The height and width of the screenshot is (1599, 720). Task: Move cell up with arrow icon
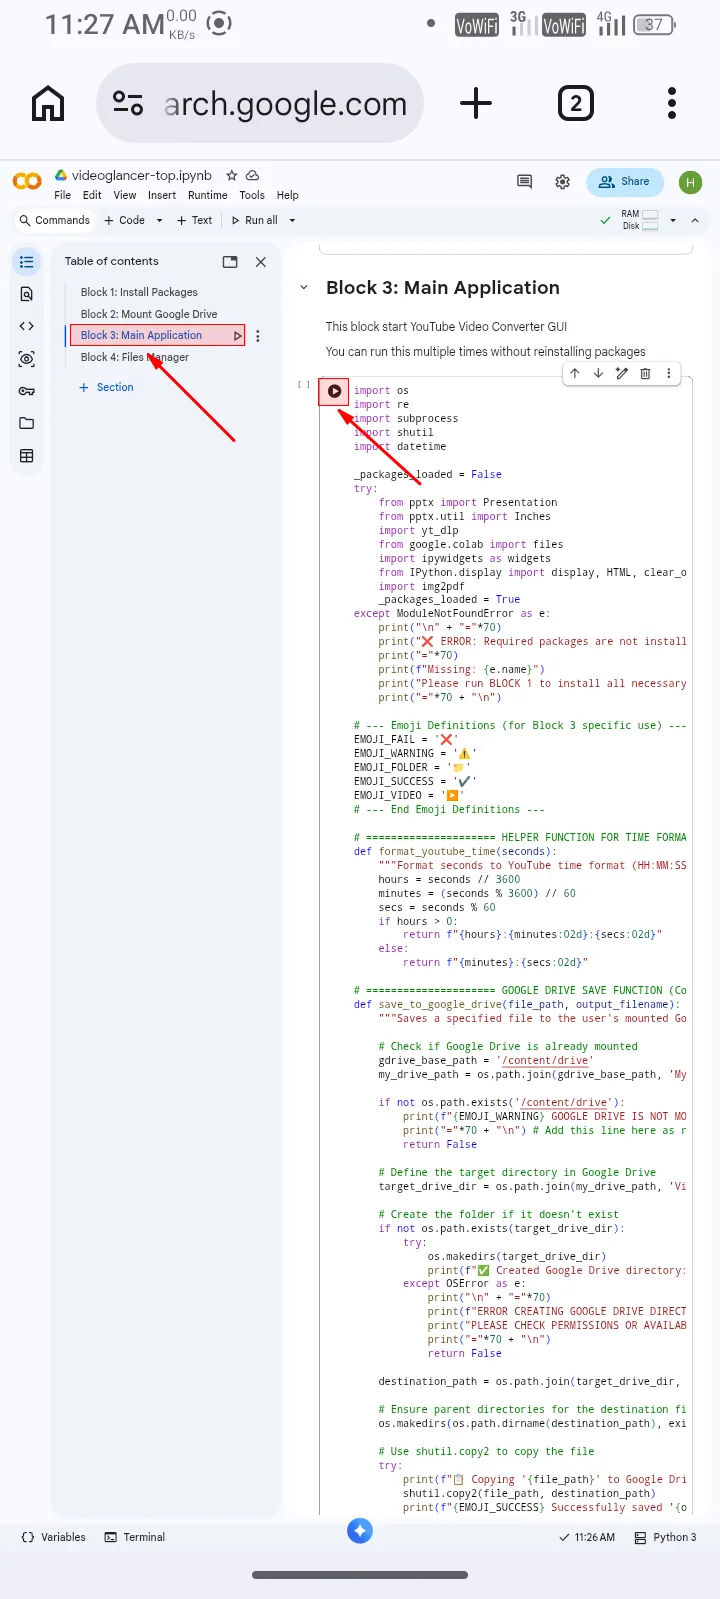(x=575, y=373)
